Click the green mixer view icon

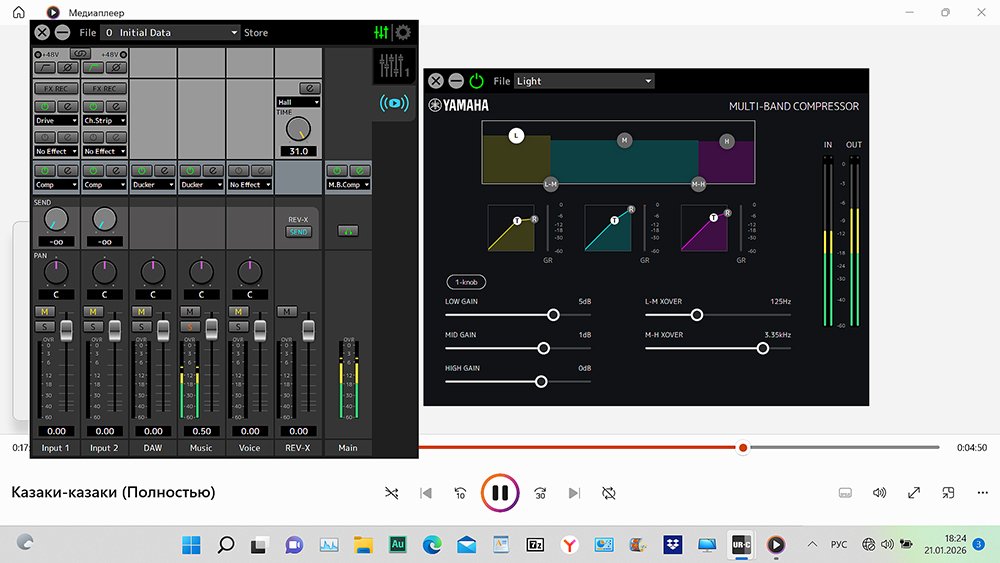[x=381, y=33]
